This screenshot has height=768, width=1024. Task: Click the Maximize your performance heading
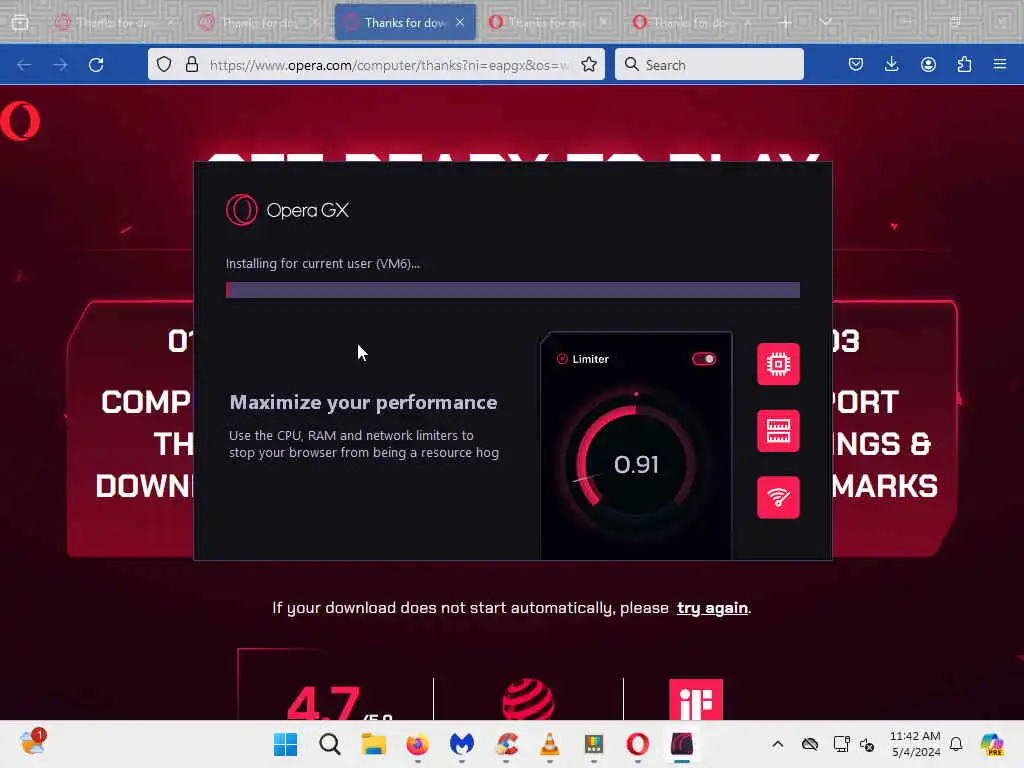363,402
